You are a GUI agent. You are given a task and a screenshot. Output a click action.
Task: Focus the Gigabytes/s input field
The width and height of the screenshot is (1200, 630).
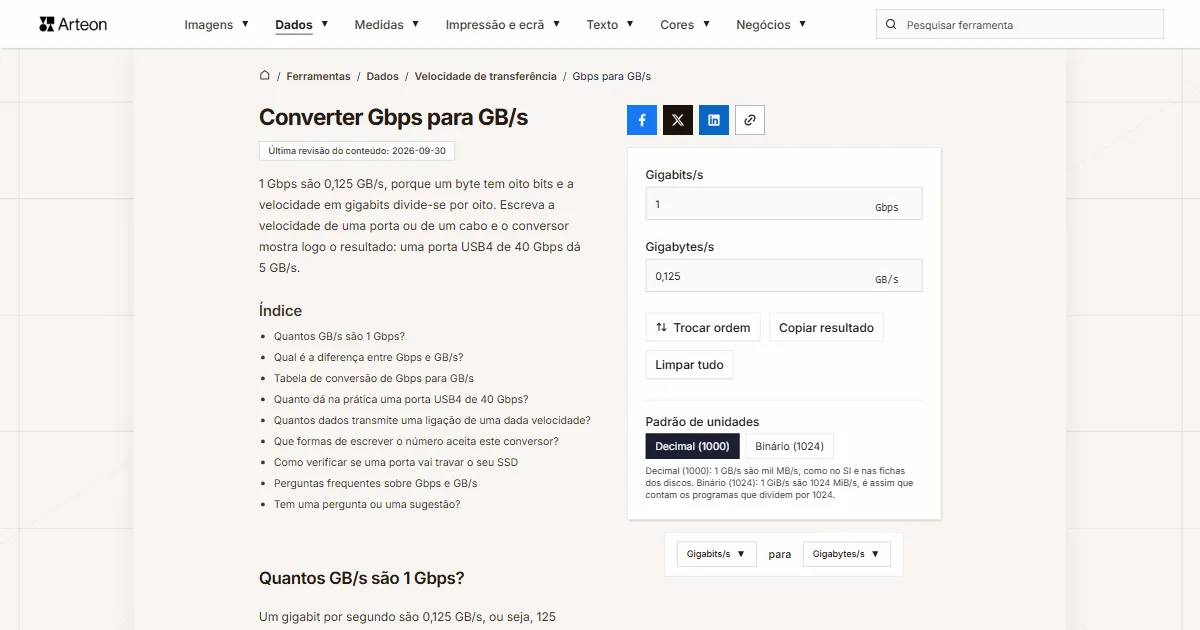[784, 276]
